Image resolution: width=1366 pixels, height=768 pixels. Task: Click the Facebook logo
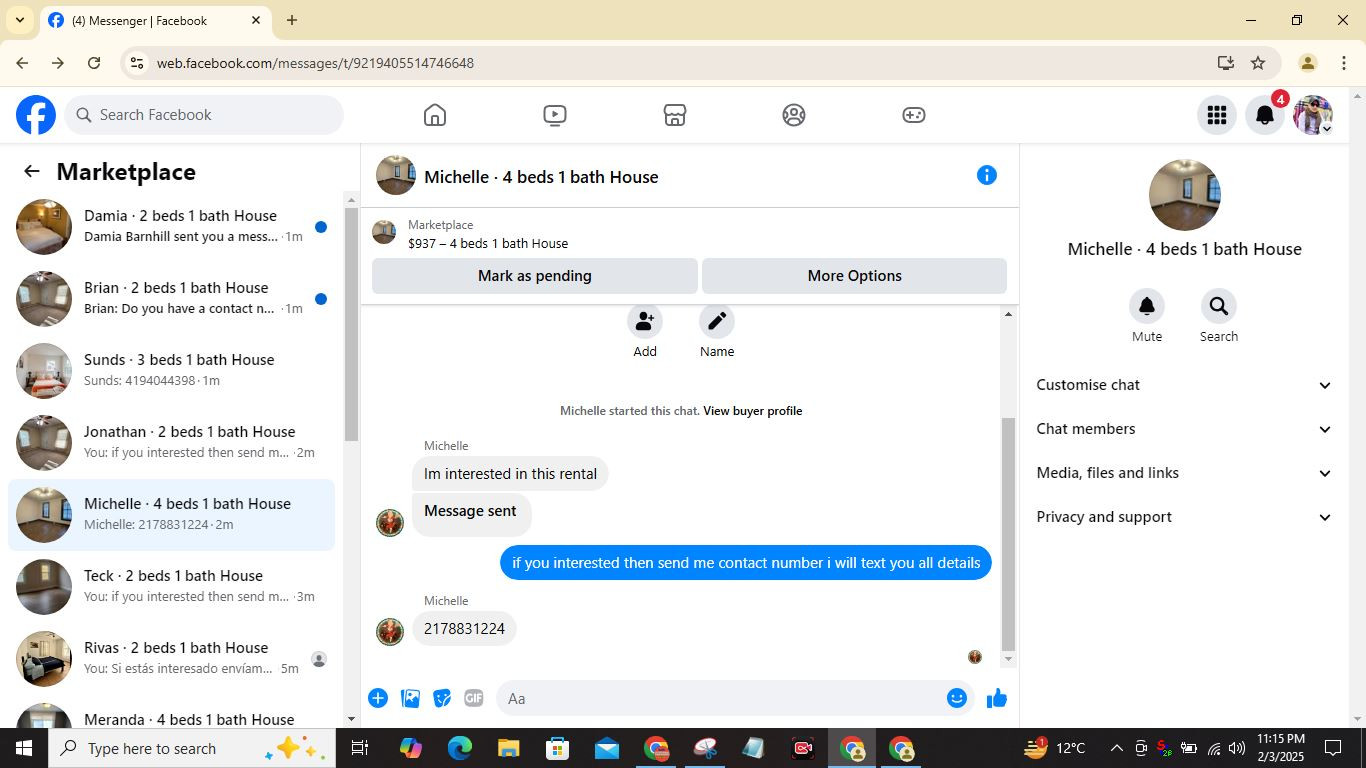[x=36, y=115]
